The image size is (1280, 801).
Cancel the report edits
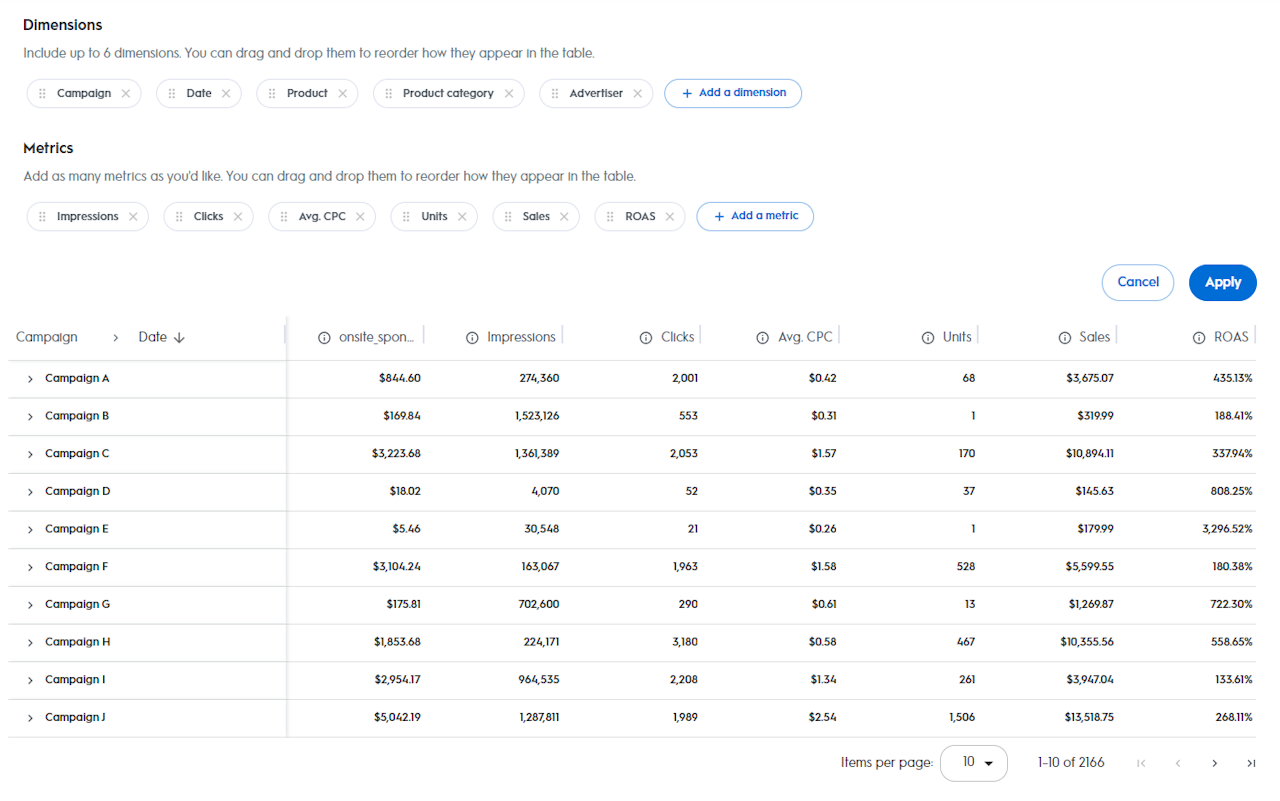tap(1137, 283)
